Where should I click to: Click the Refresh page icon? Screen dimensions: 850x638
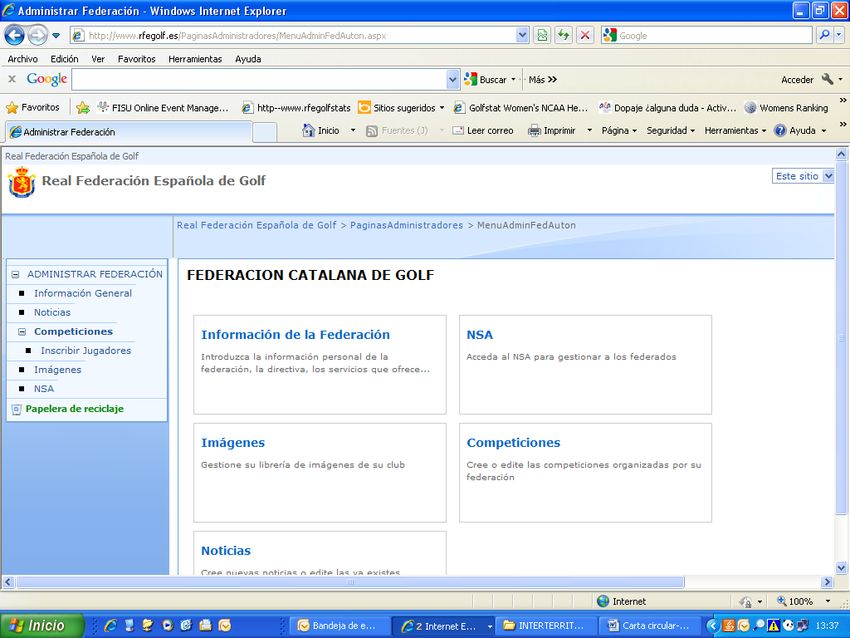coord(564,35)
